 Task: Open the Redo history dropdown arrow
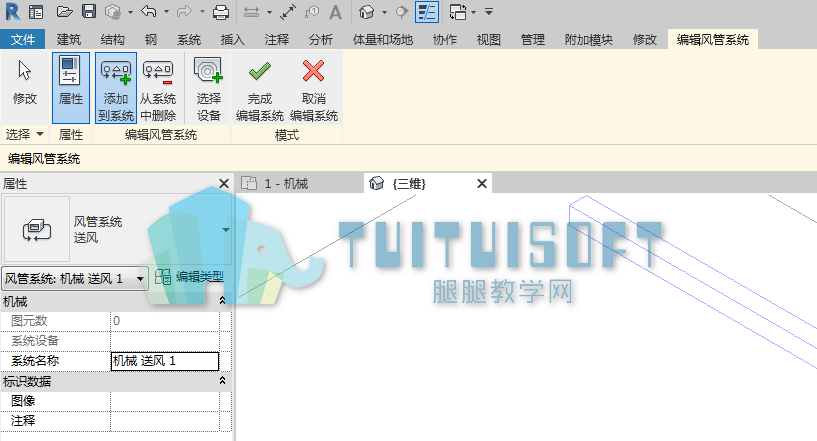pos(202,11)
